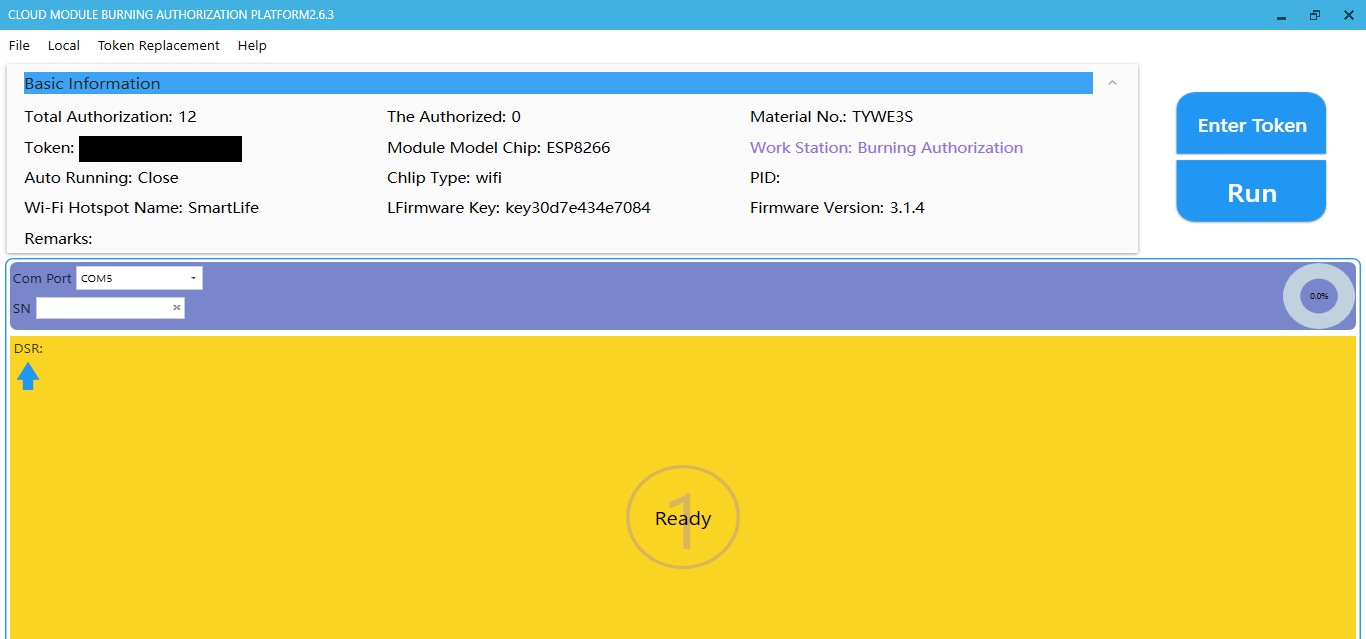Click the 0.0% circular progress indicator

pyautogui.click(x=1318, y=296)
